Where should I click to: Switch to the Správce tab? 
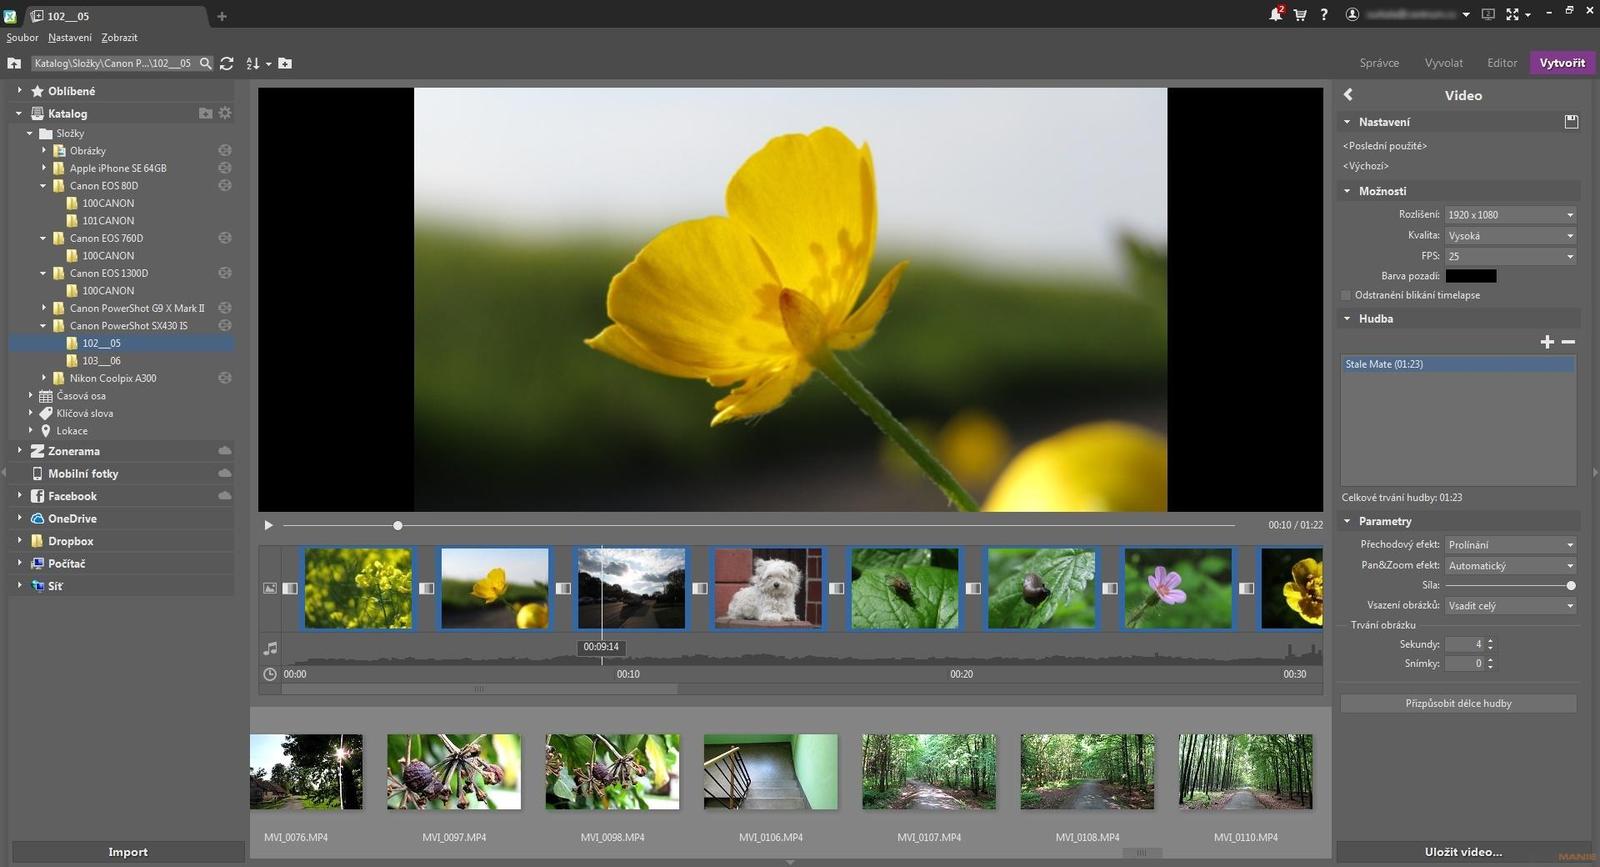click(1379, 63)
